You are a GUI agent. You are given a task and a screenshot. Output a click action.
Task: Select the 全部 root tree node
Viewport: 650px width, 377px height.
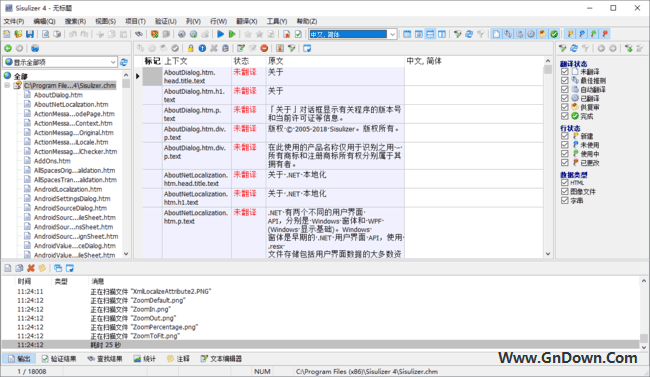(20, 76)
